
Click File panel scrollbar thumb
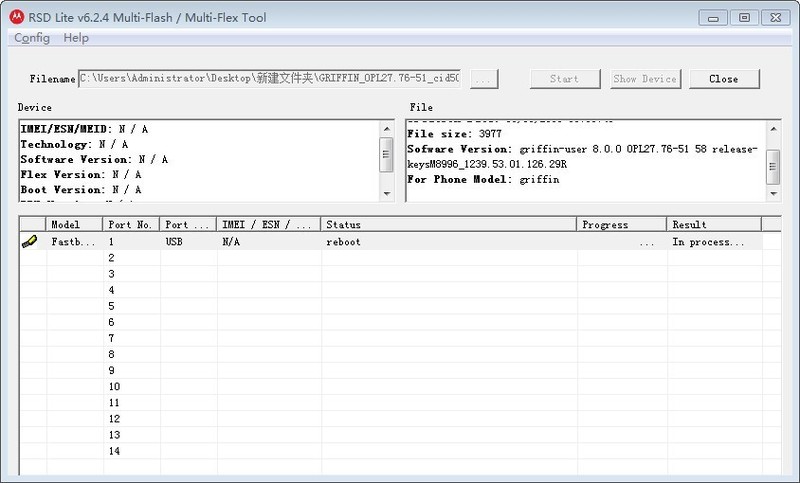(773, 166)
